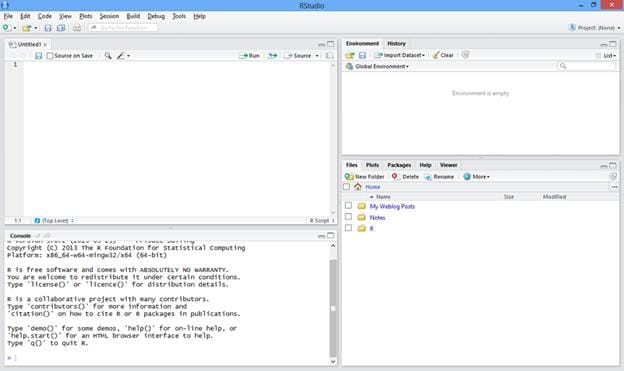This screenshot has height=371, width=624.
Task: Check the box next to My Weblog Posts
Action: point(348,205)
